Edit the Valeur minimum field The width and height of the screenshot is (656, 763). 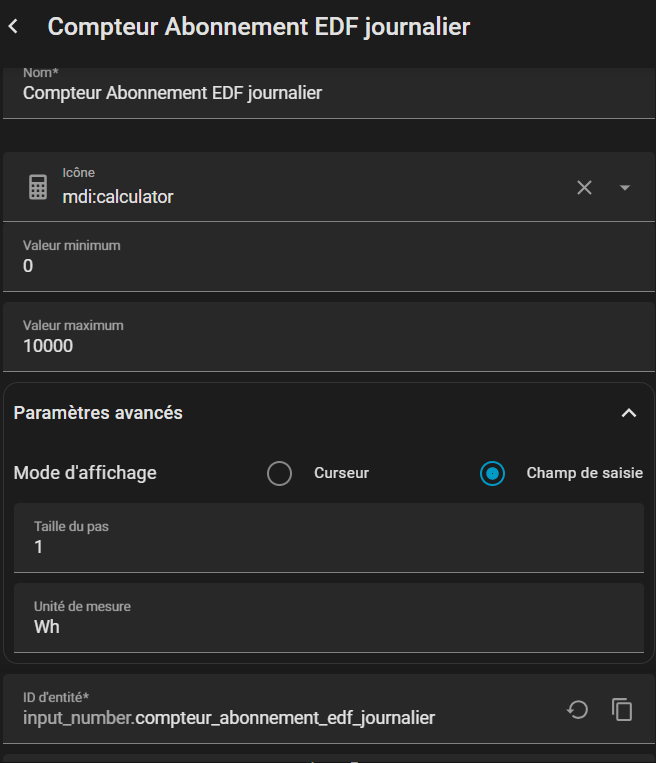(300, 266)
